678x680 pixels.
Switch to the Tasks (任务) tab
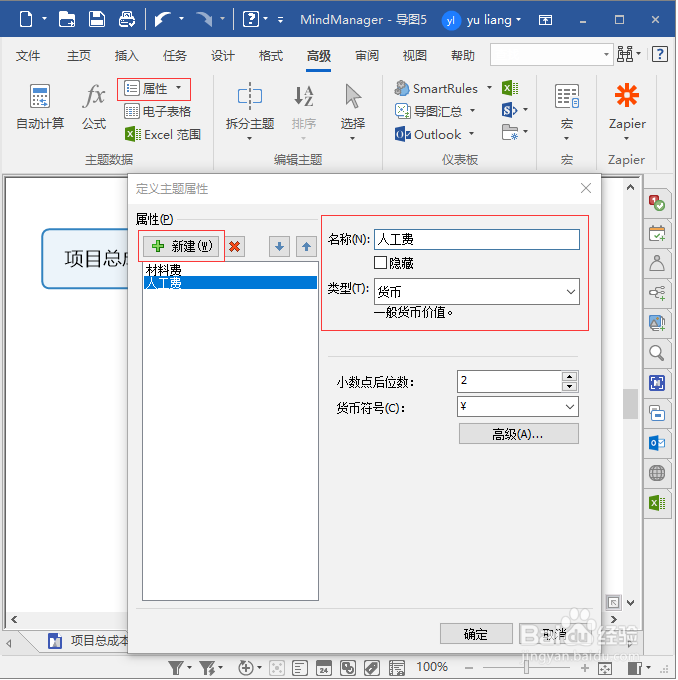click(x=174, y=56)
